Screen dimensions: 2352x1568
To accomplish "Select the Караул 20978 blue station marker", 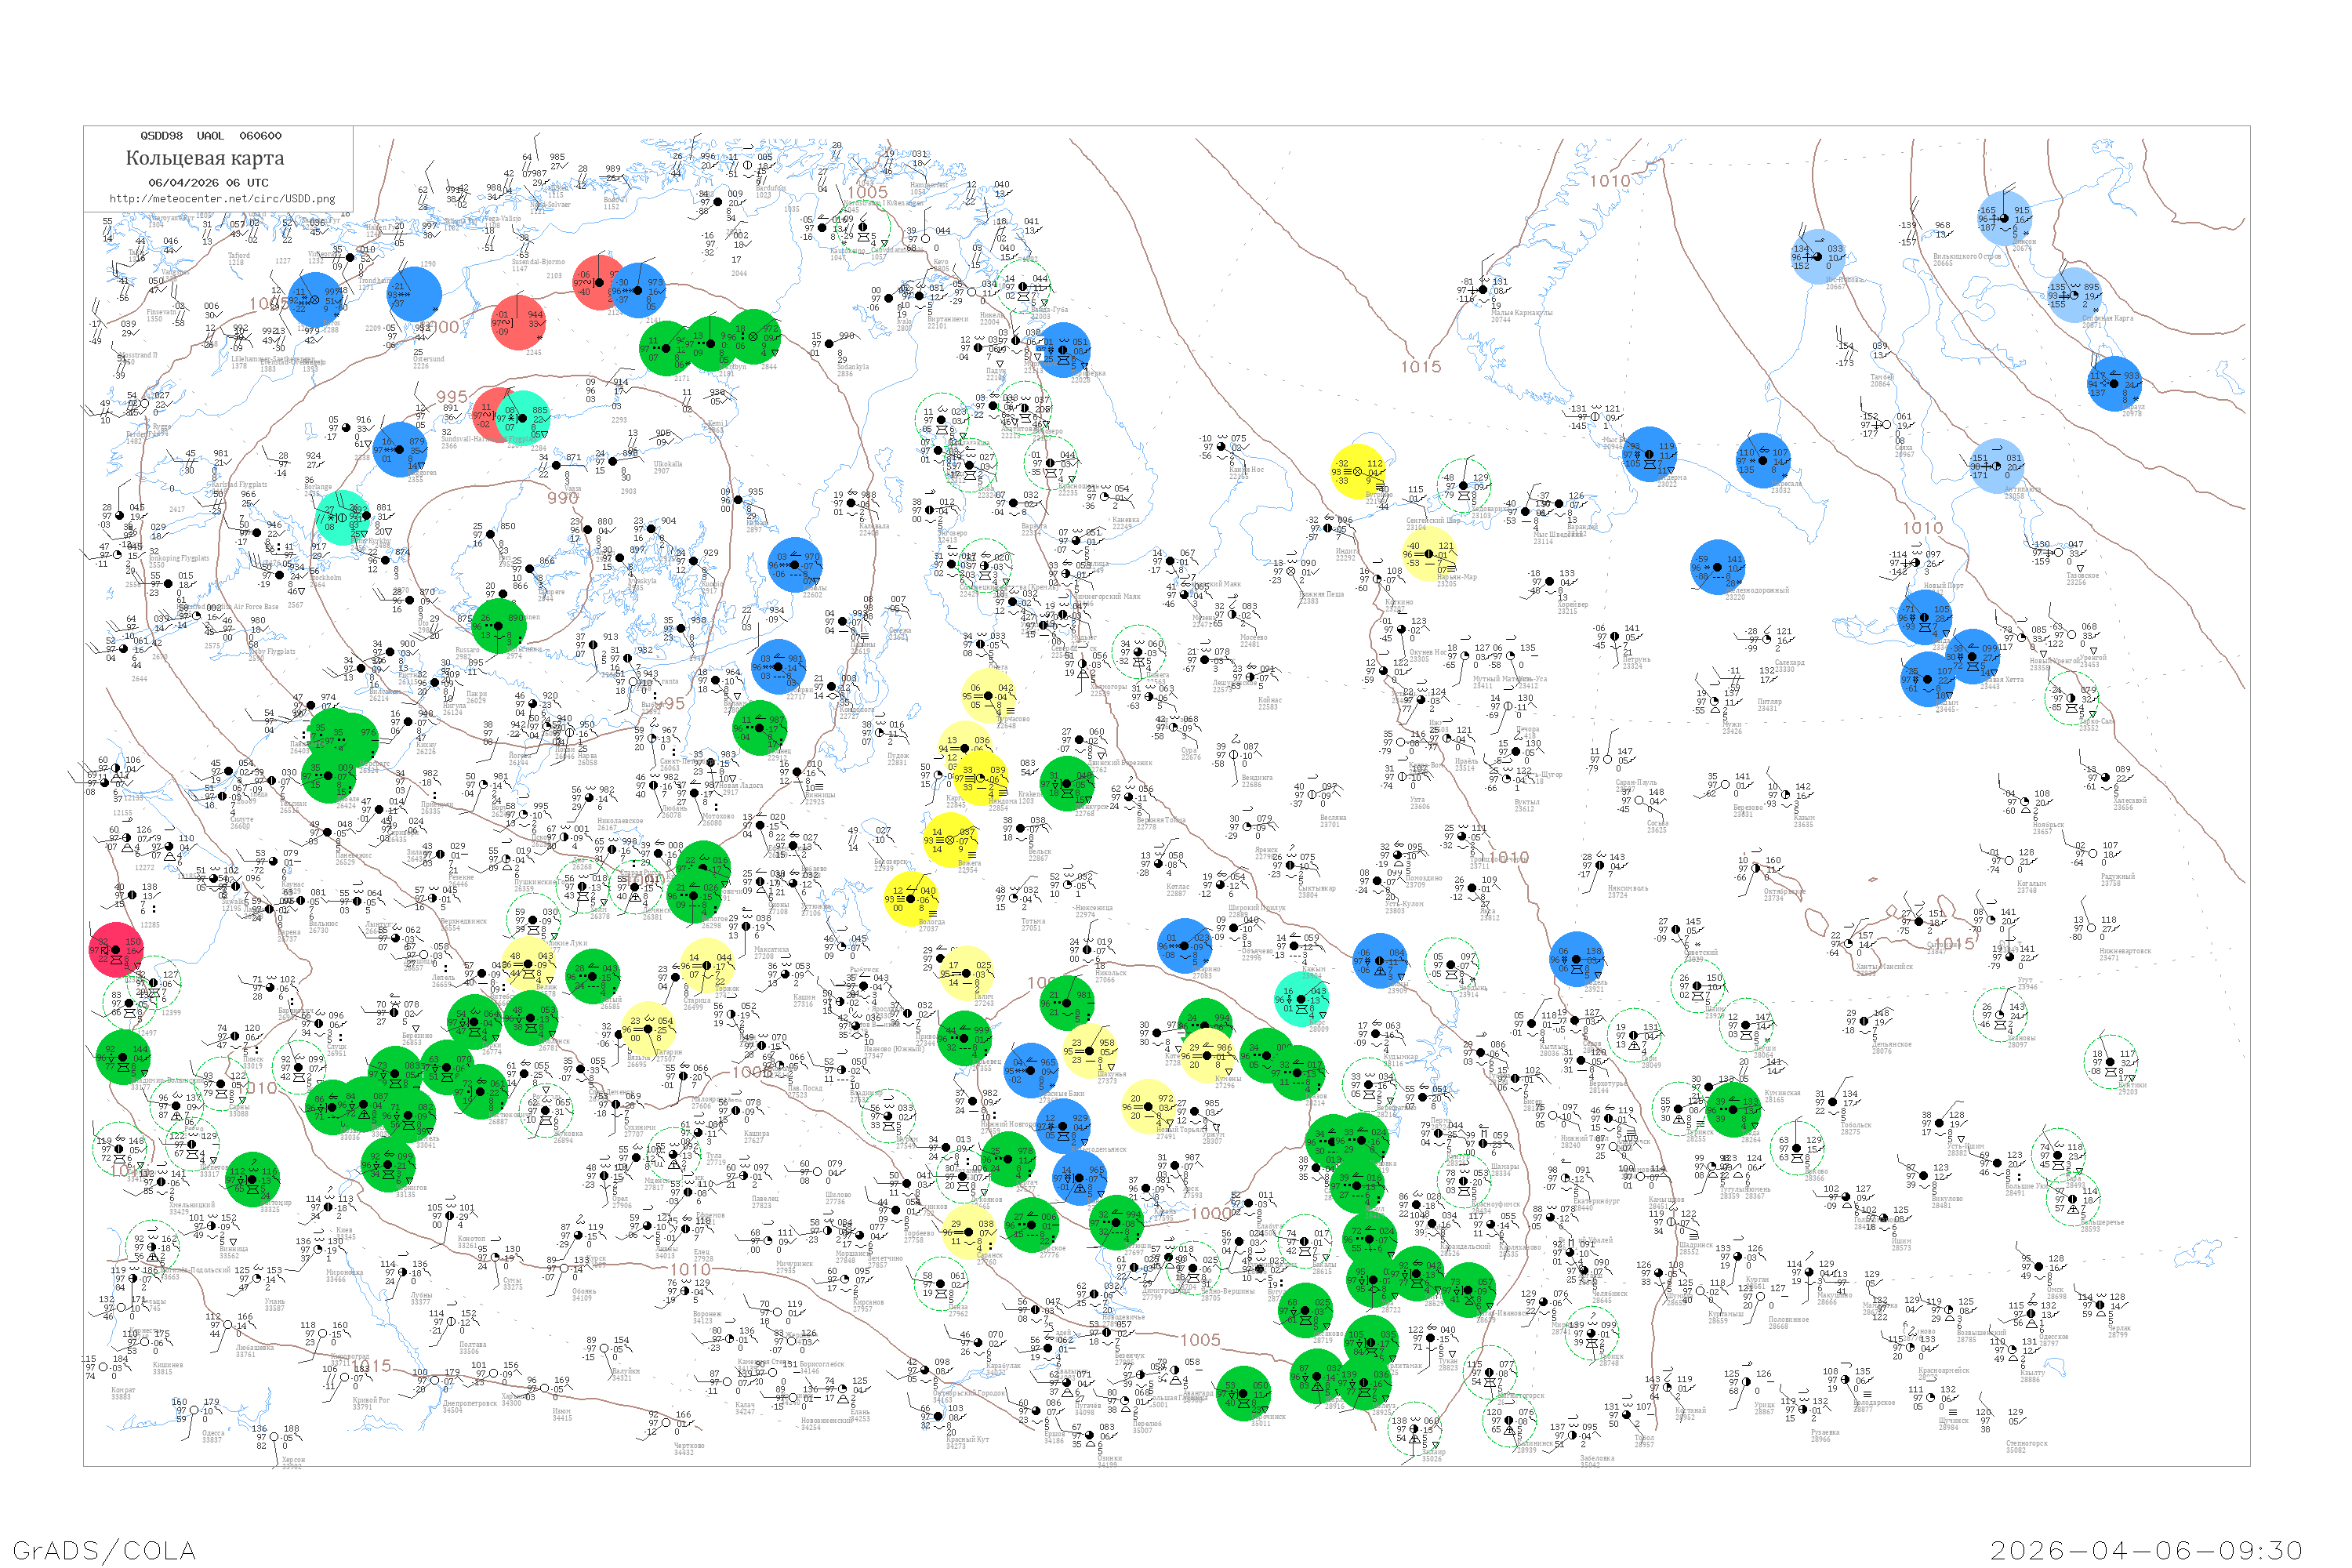I will 2114,384.
